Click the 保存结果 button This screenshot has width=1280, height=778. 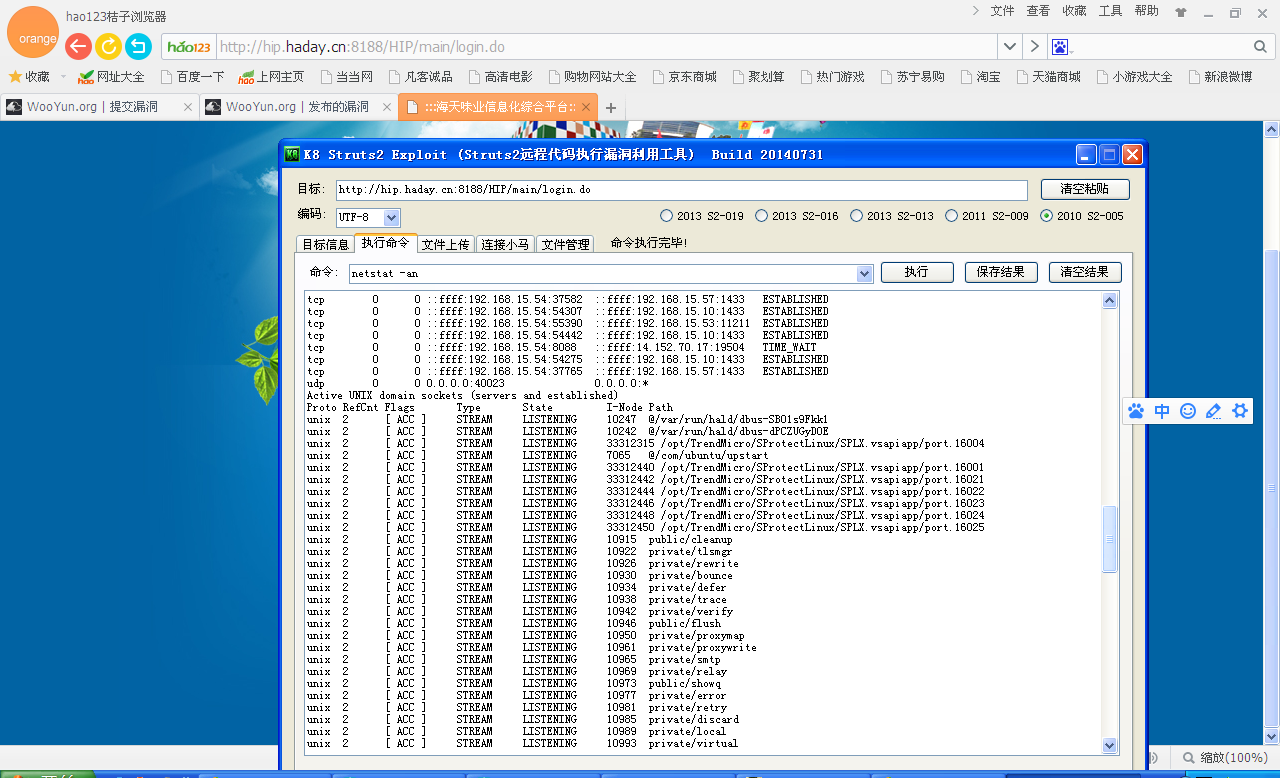pyautogui.click(x=1001, y=272)
